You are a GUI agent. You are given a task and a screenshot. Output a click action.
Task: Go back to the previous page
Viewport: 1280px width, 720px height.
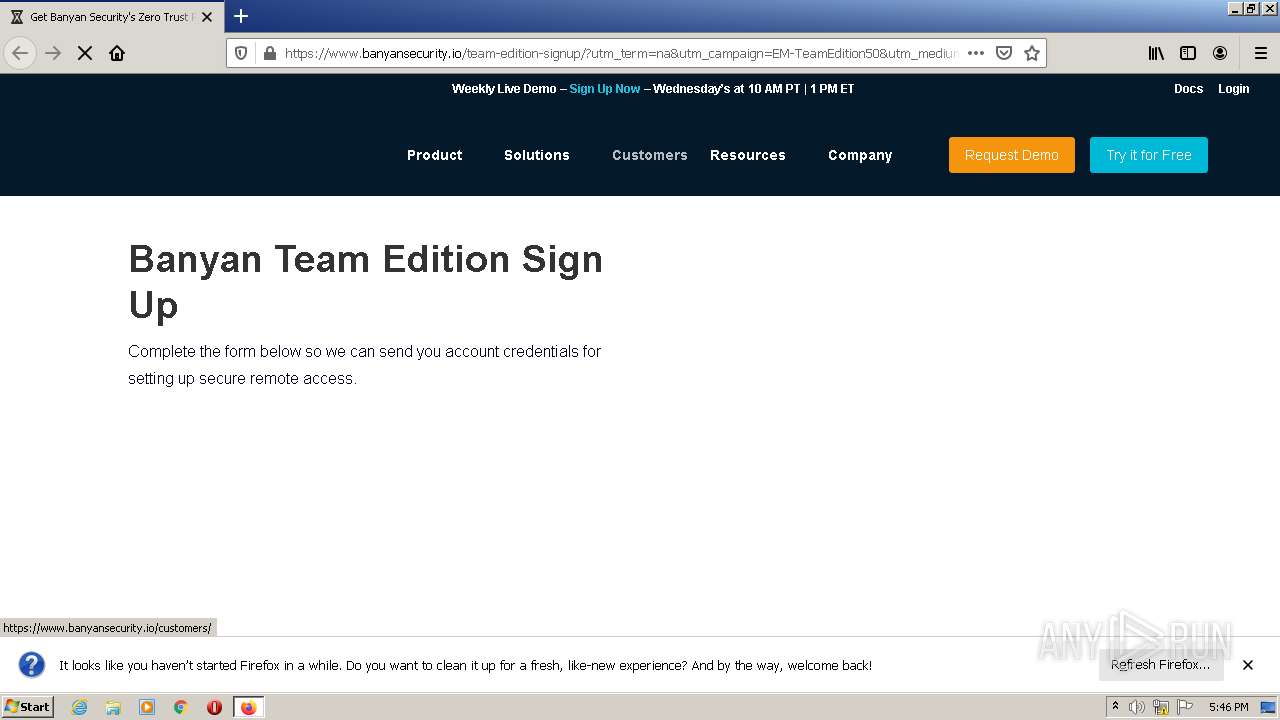click(20, 53)
